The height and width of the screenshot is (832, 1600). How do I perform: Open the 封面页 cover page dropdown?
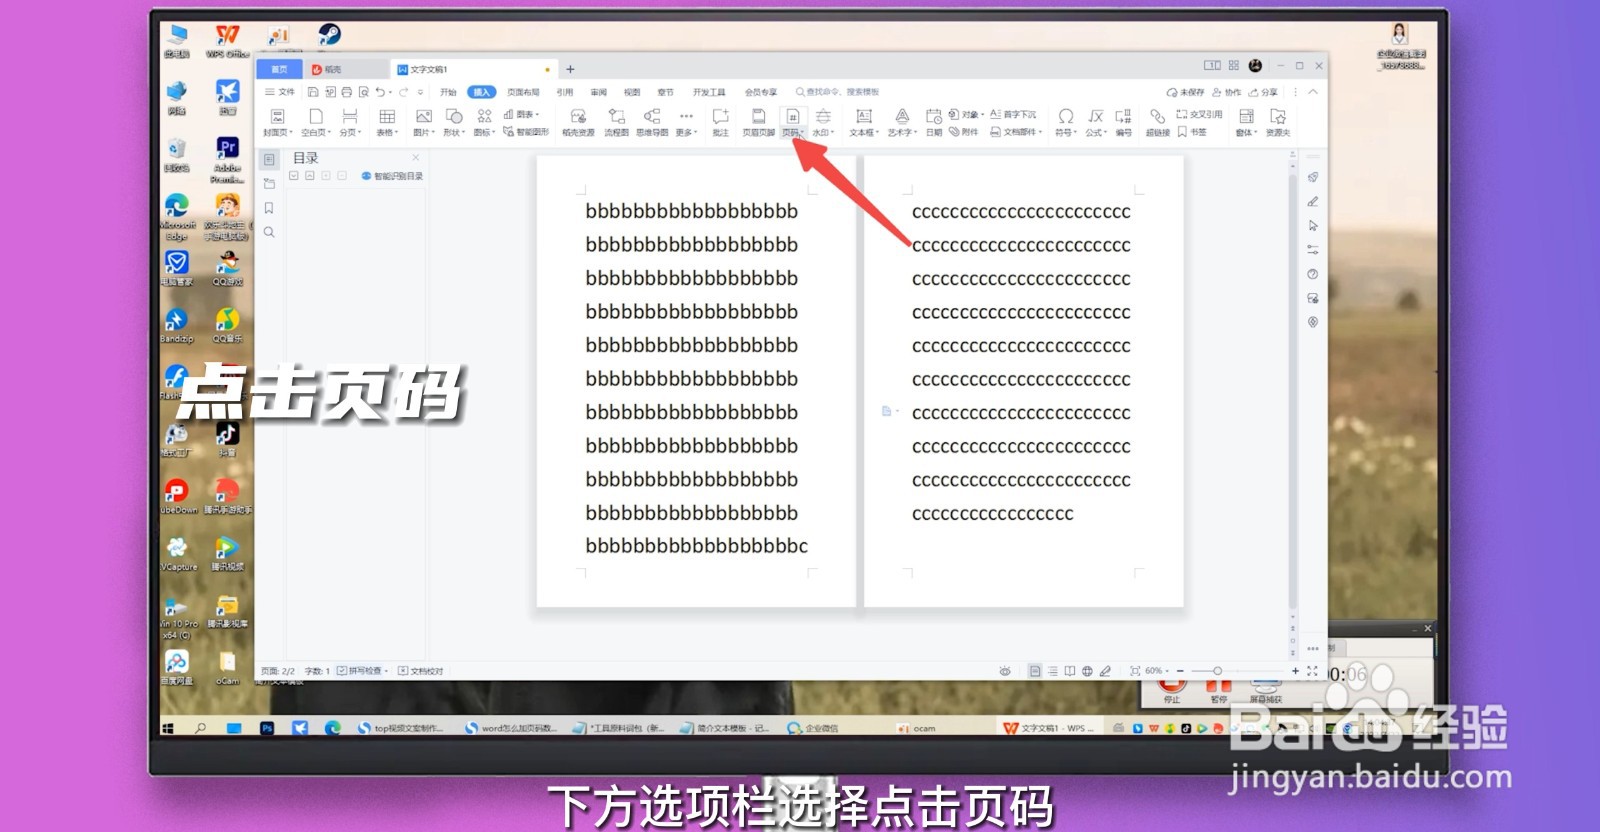coord(276,122)
